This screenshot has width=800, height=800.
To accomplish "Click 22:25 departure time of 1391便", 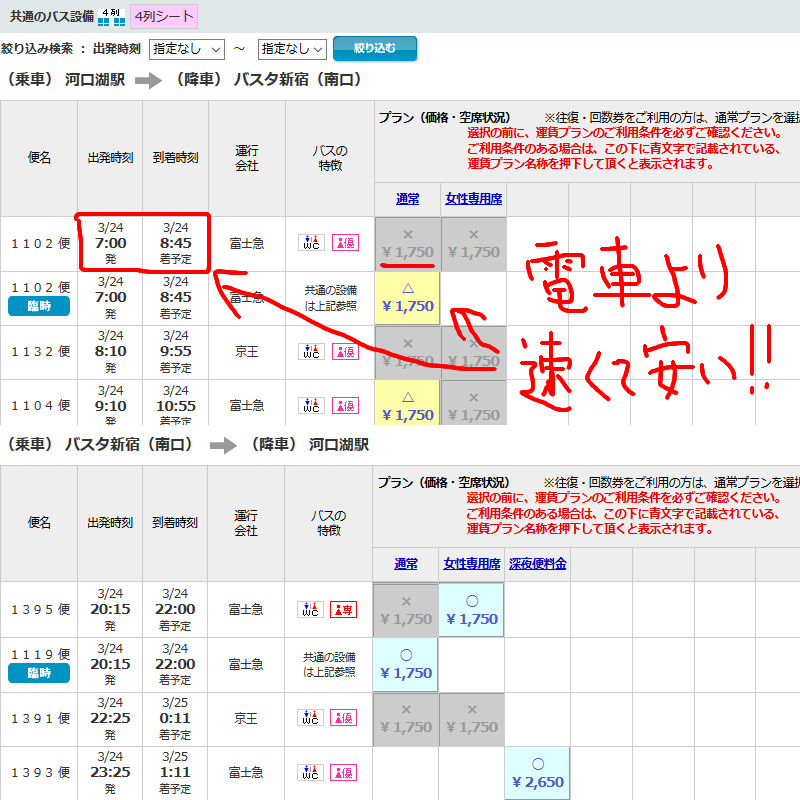I will point(110,718).
